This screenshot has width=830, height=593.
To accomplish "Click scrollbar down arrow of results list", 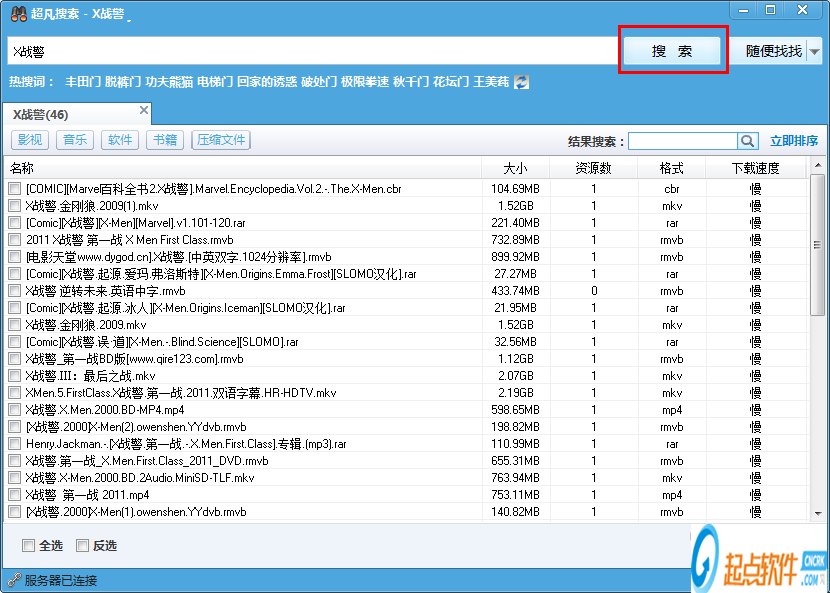I will tap(818, 513).
